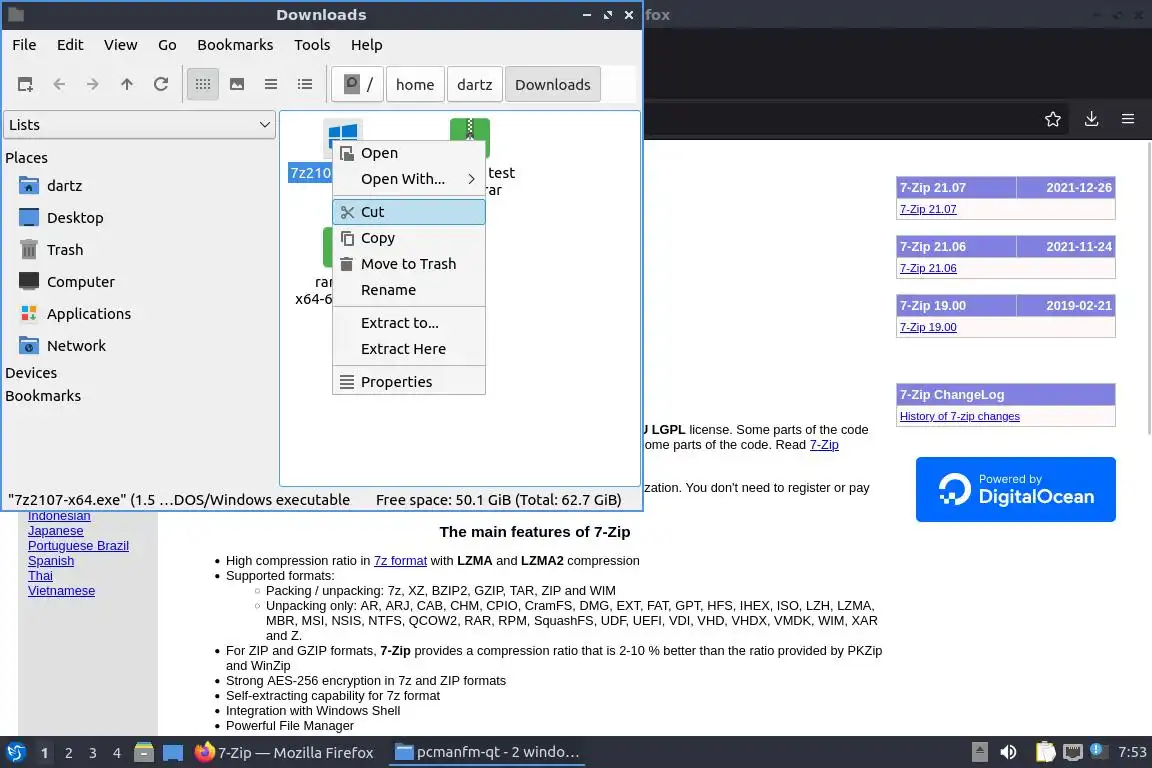Switch to compact list view mode
Image resolution: width=1152 pixels, height=768 pixels.
pos(271,85)
